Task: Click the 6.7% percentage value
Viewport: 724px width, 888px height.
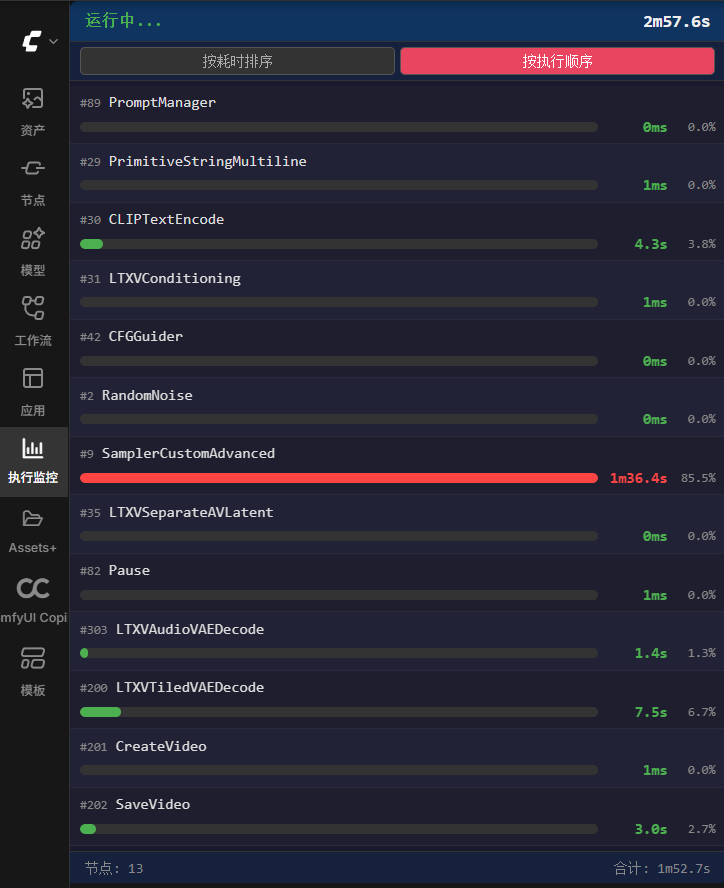Action: (702, 712)
